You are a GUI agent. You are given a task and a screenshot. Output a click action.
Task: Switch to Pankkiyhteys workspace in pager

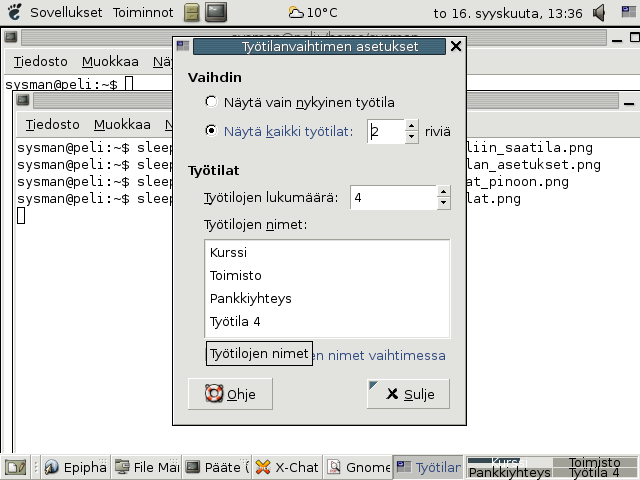(509, 472)
